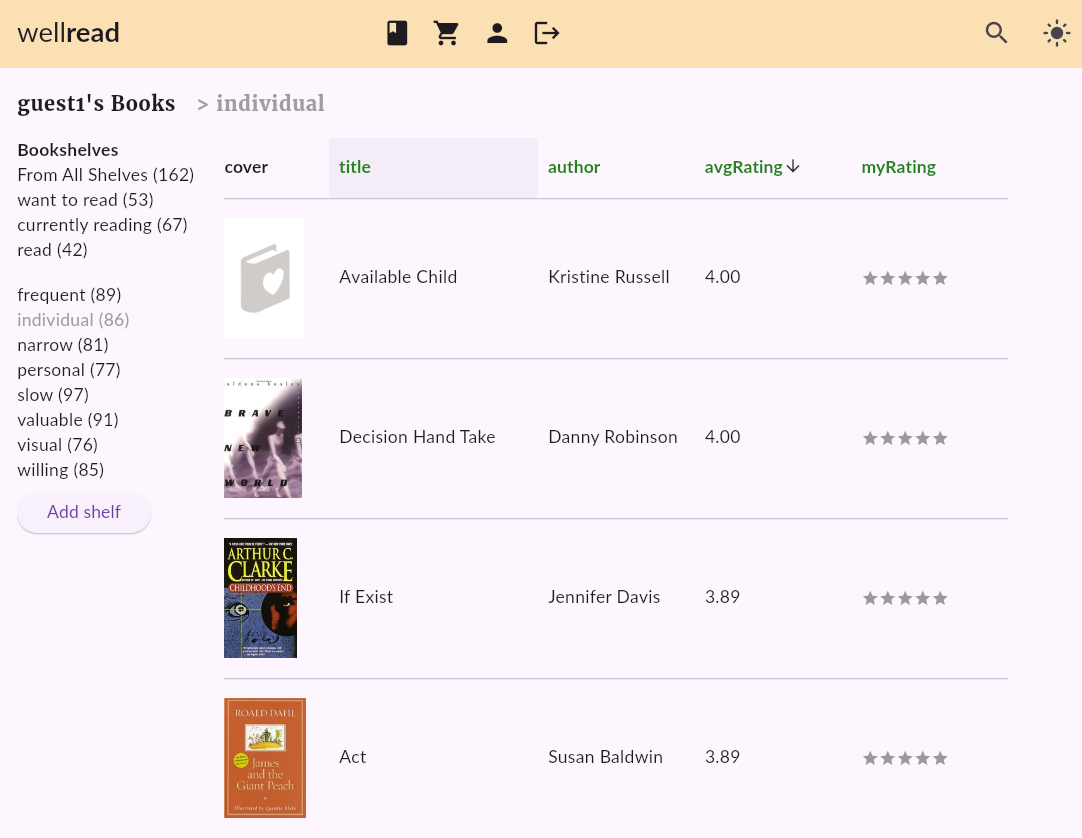Open the user profile icon
Viewport: 1082px width, 838px height.
(x=497, y=34)
